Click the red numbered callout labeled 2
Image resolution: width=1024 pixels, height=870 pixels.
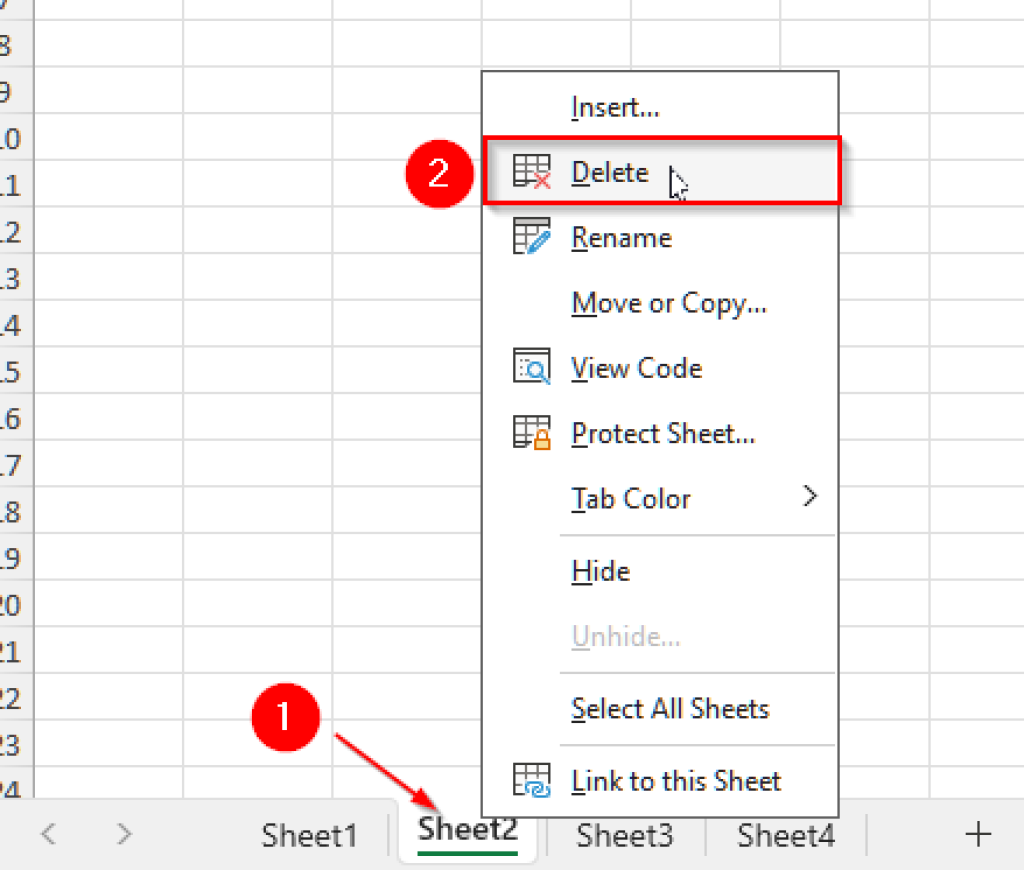(438, 173)
